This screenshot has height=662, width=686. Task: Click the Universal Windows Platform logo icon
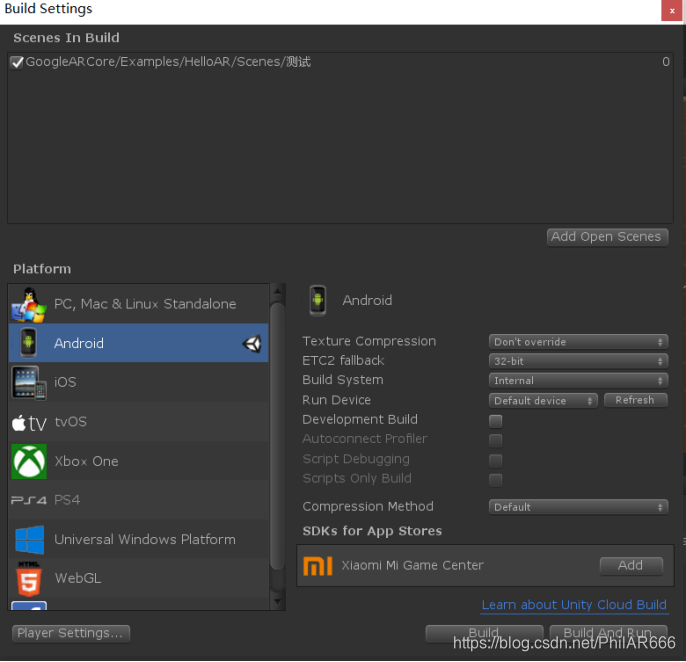[x=29, y=539]
